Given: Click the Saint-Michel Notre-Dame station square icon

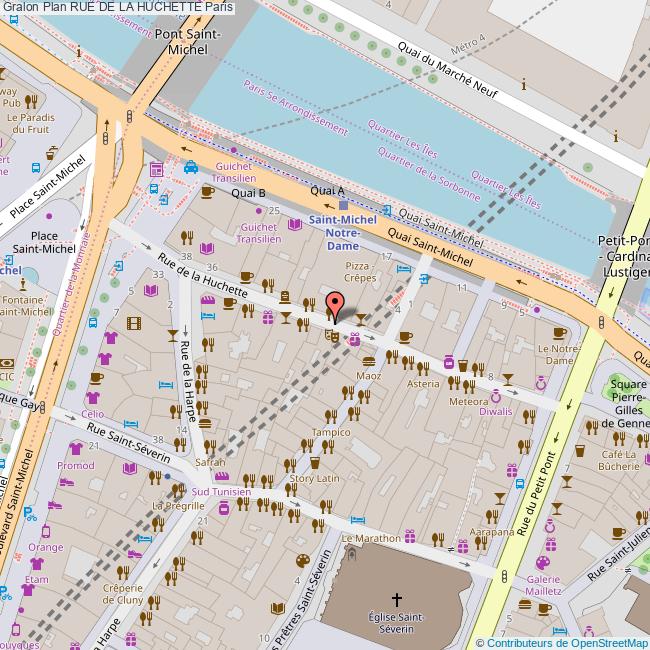Looking at the screenshot, I should pyautogui.click(x=343, y=205).
